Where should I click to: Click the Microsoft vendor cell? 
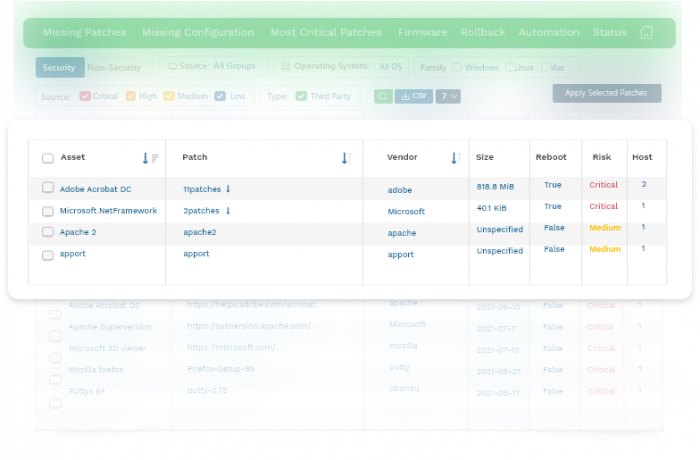(x=406, y=211)
